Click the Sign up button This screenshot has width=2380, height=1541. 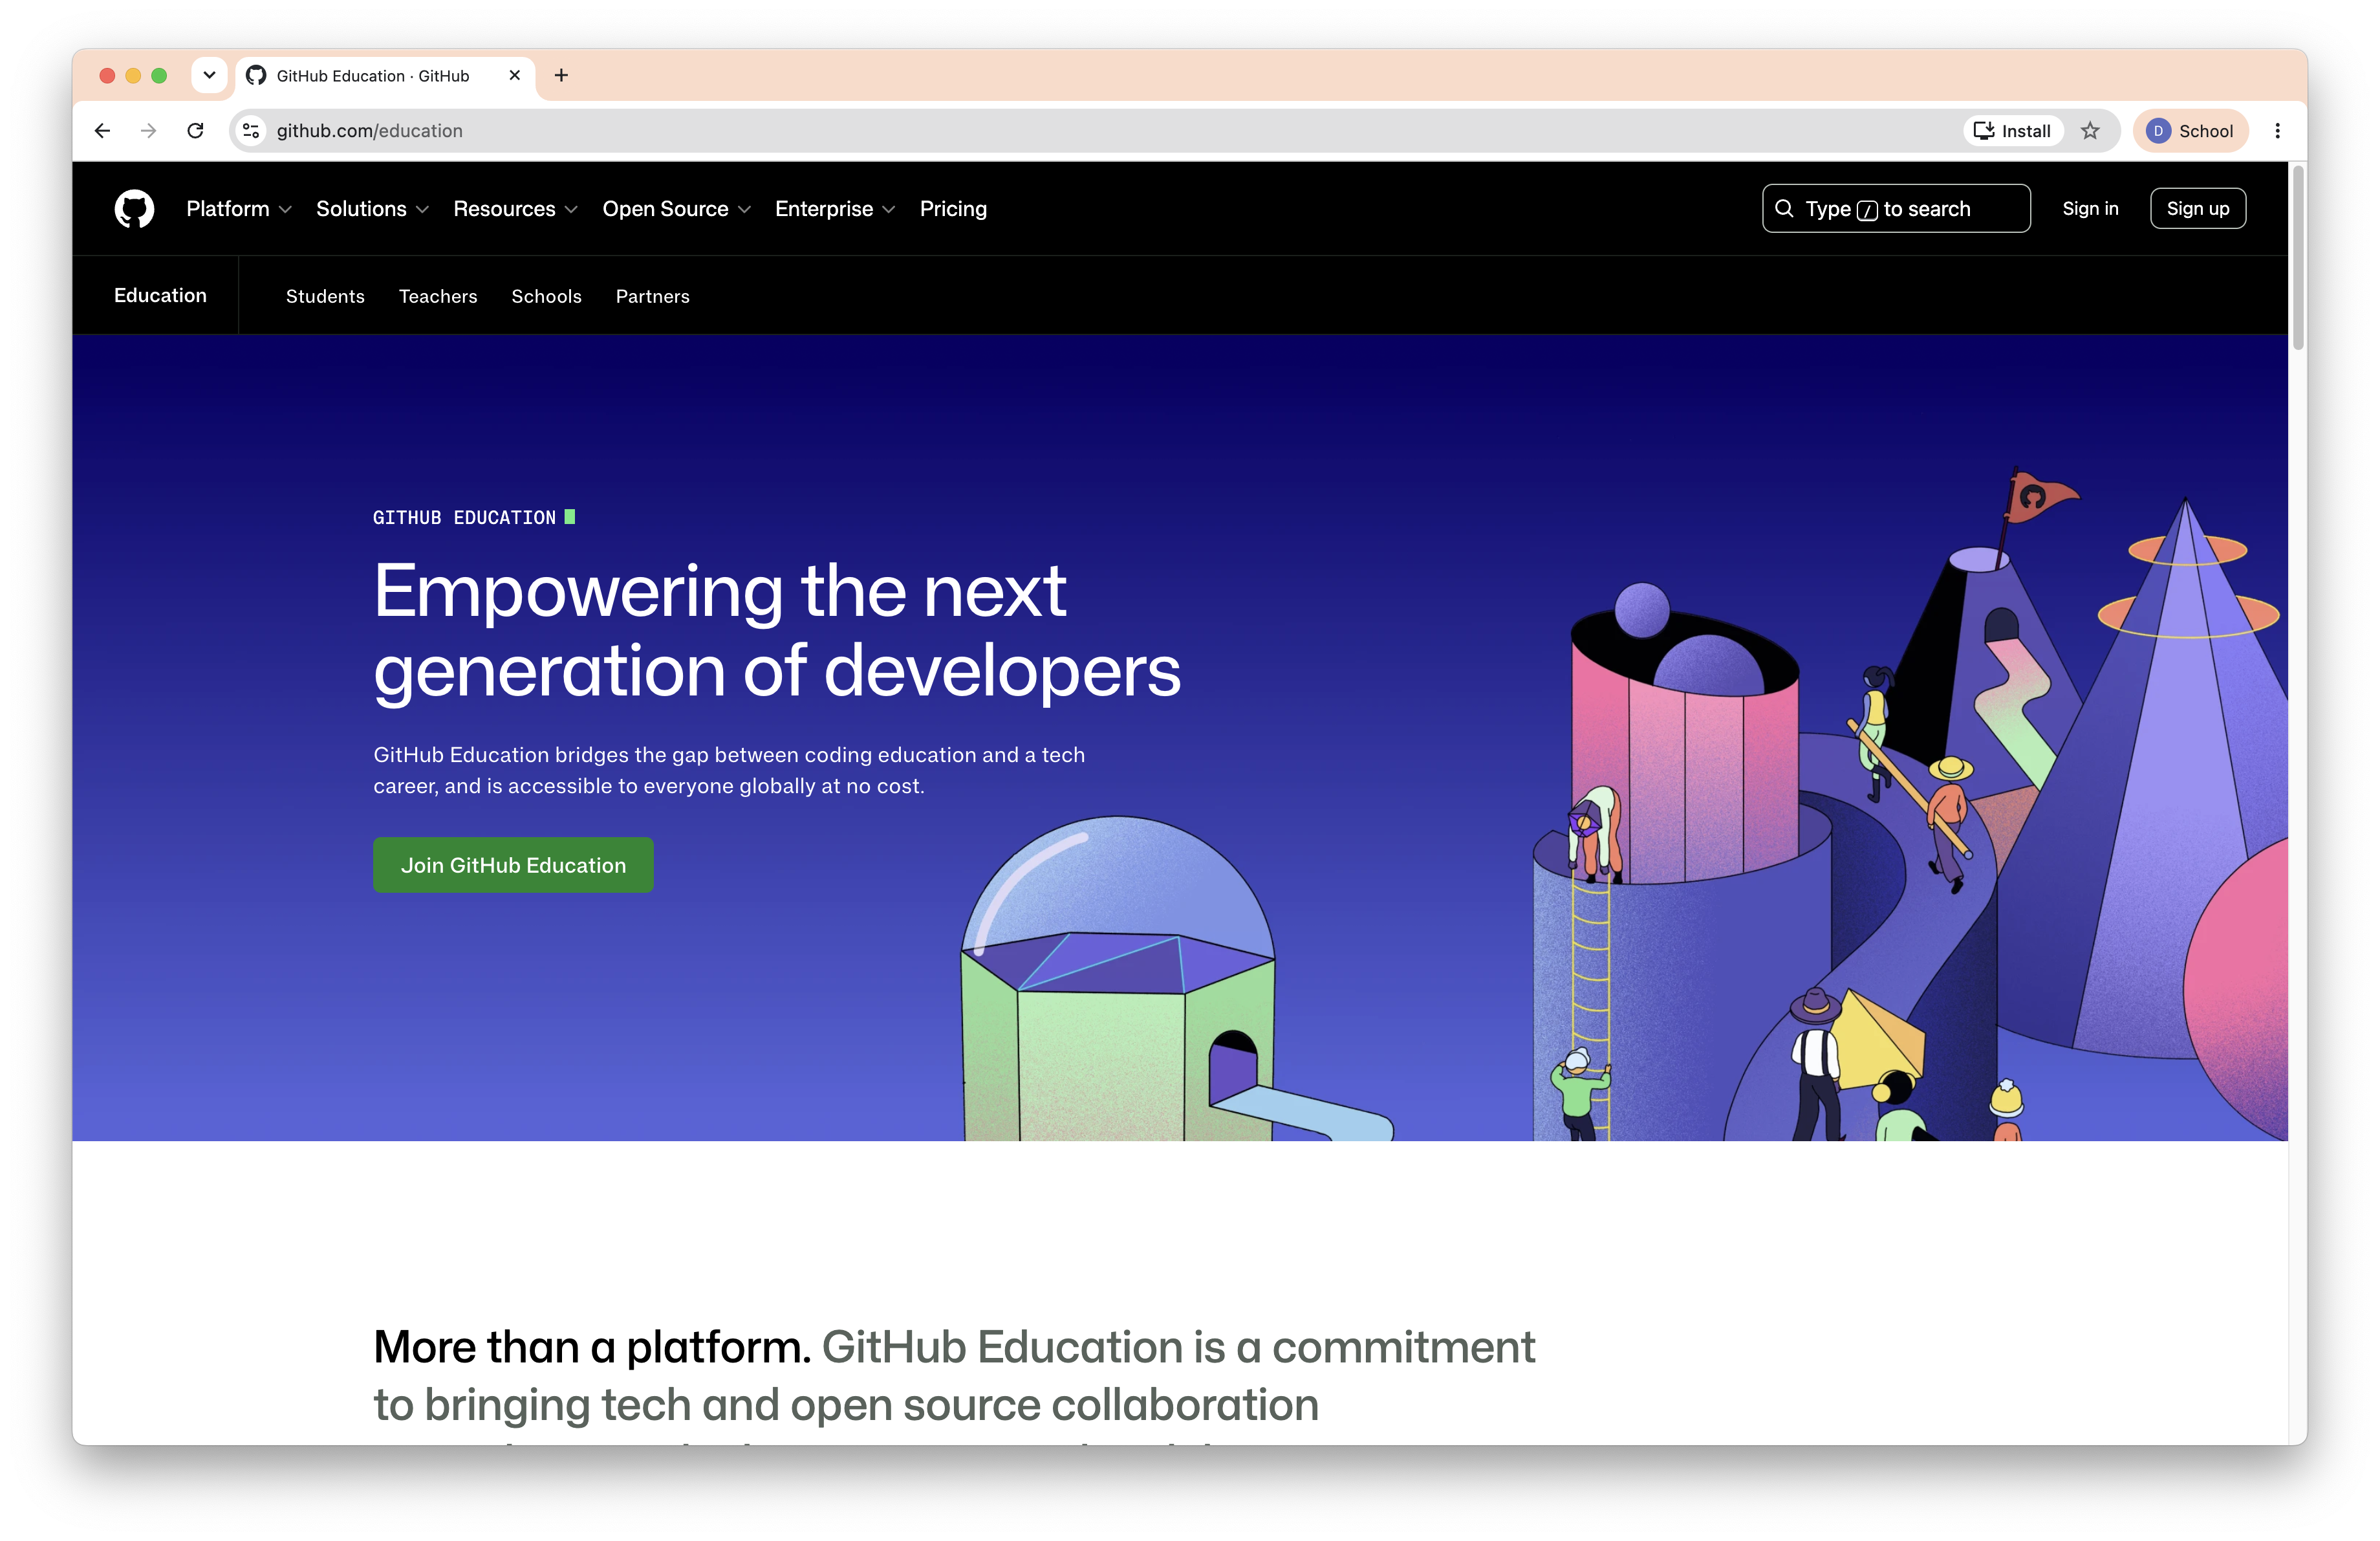(2198, 209)
